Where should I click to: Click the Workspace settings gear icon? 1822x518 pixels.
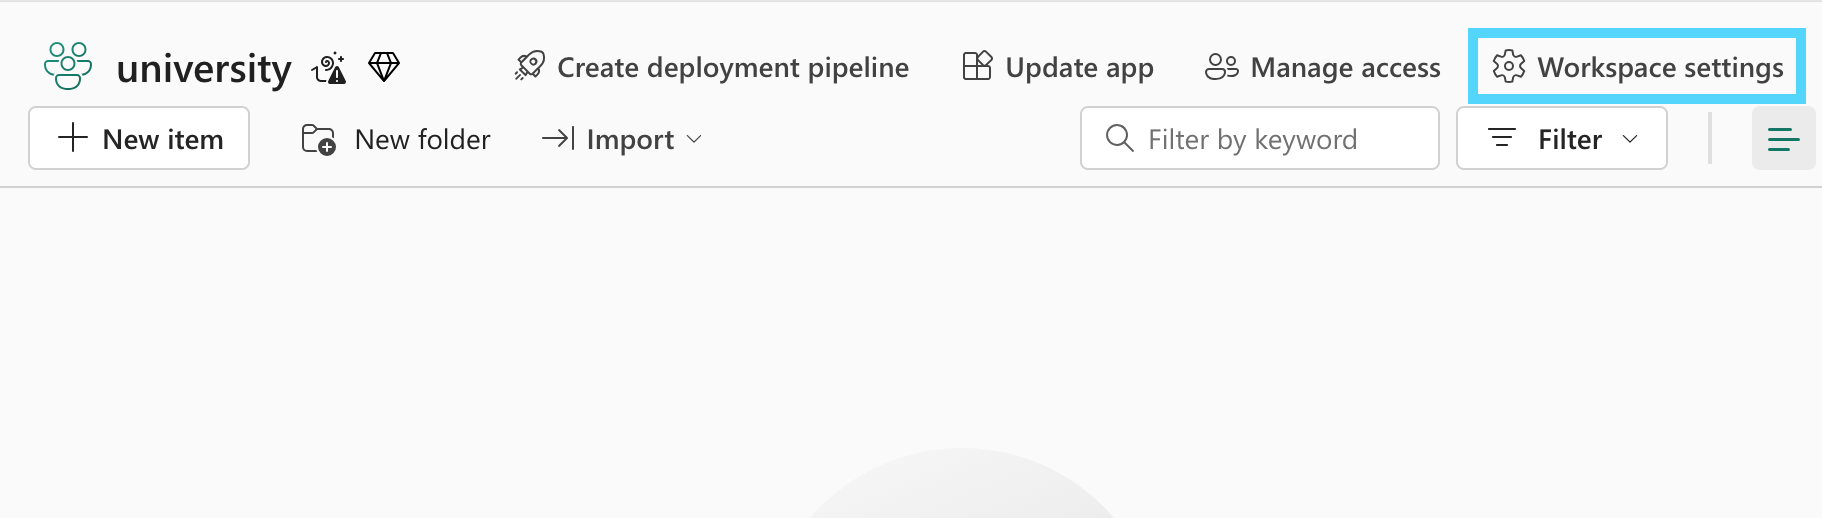[x=1508, y=67]
